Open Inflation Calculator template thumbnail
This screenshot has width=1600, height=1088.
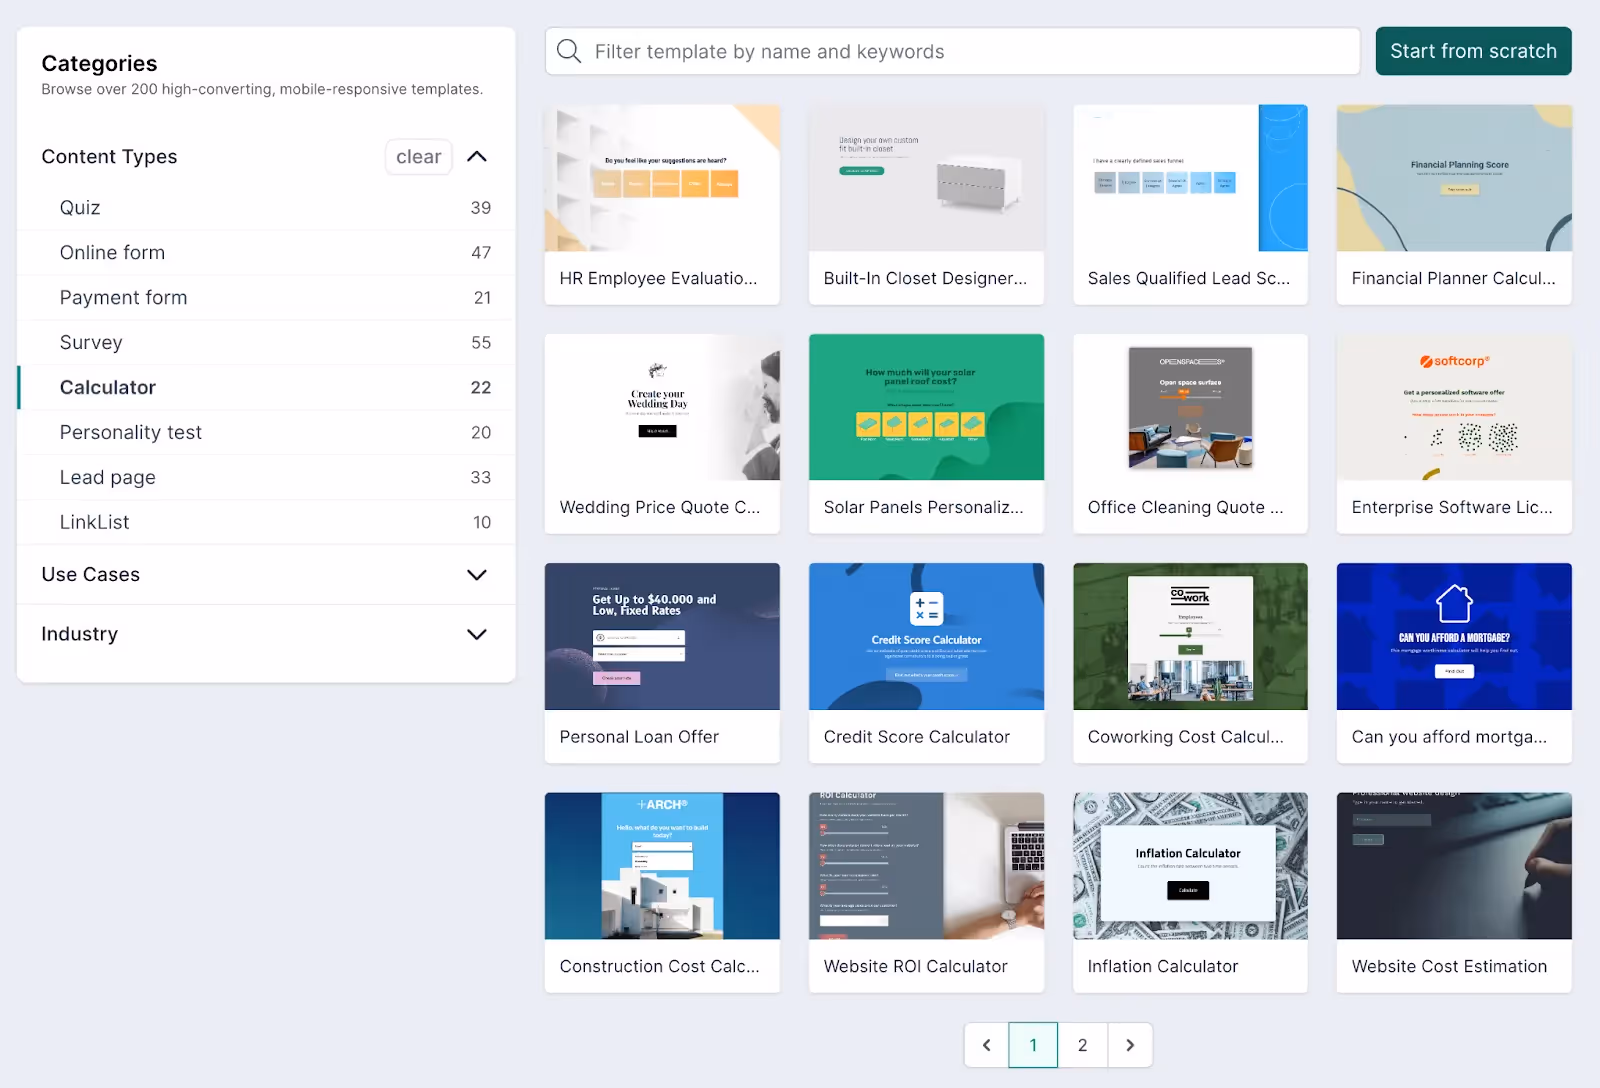point(1190,866)
